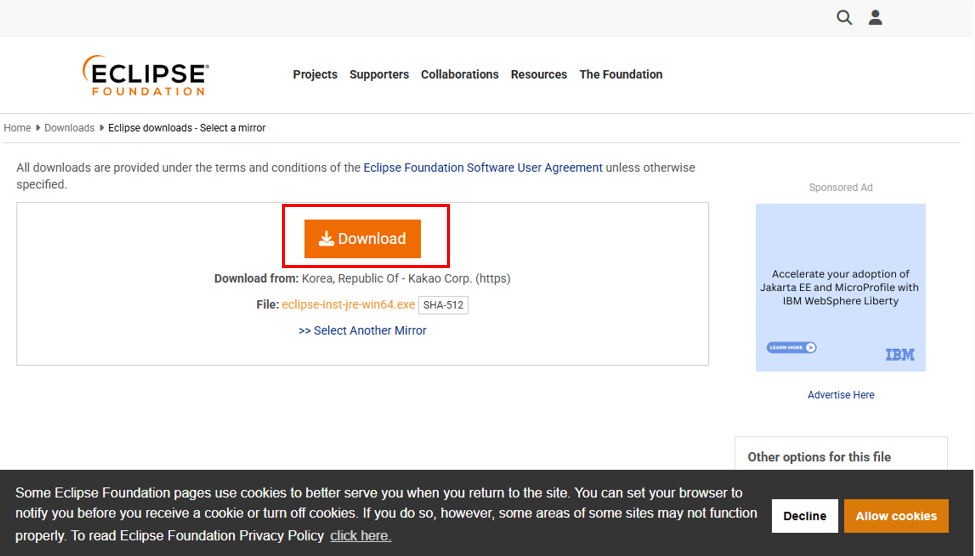Click the SHA-512 checksum button

443,305
